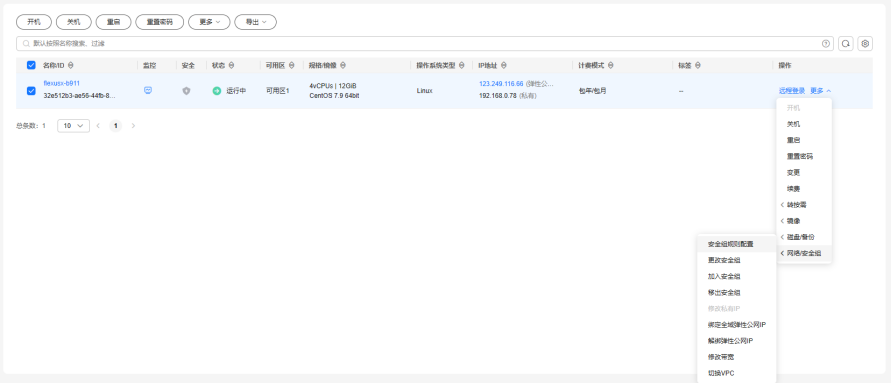The width and height of the screenshot is (891, 383).
Task: Select 安全组规则配置 from submenu
Action: [x=736, y=244]
